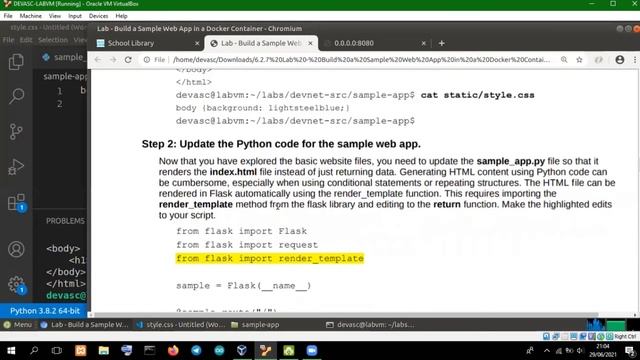Image resolution: width=640 pixels, height=360 pixels.
Task: Open VirtualBox Help menu
Action: pos(121,16)
